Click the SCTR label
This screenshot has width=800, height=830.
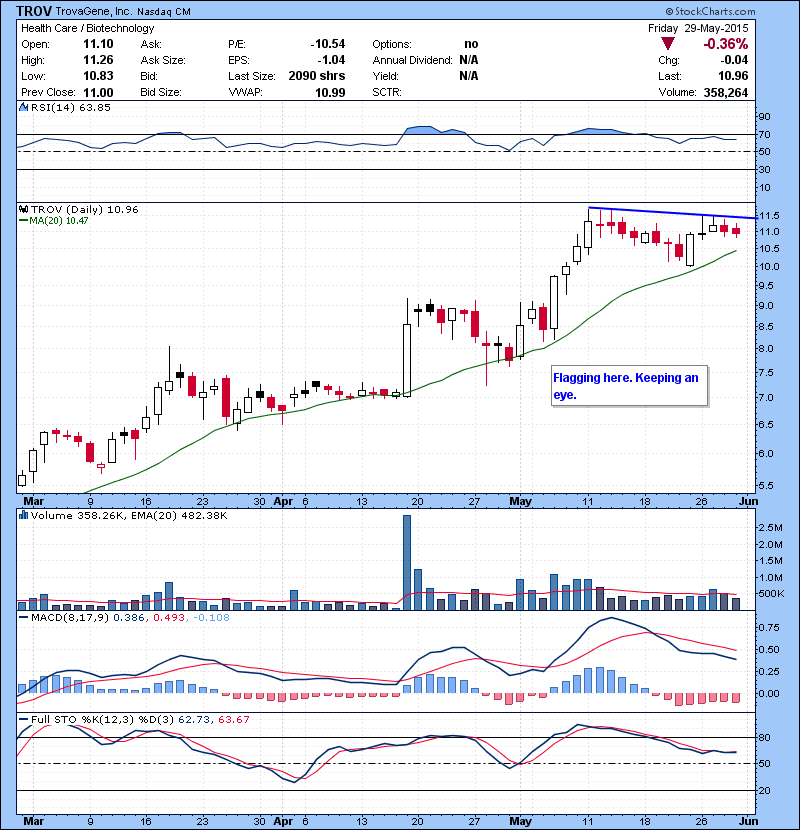(x=386, y=92)
